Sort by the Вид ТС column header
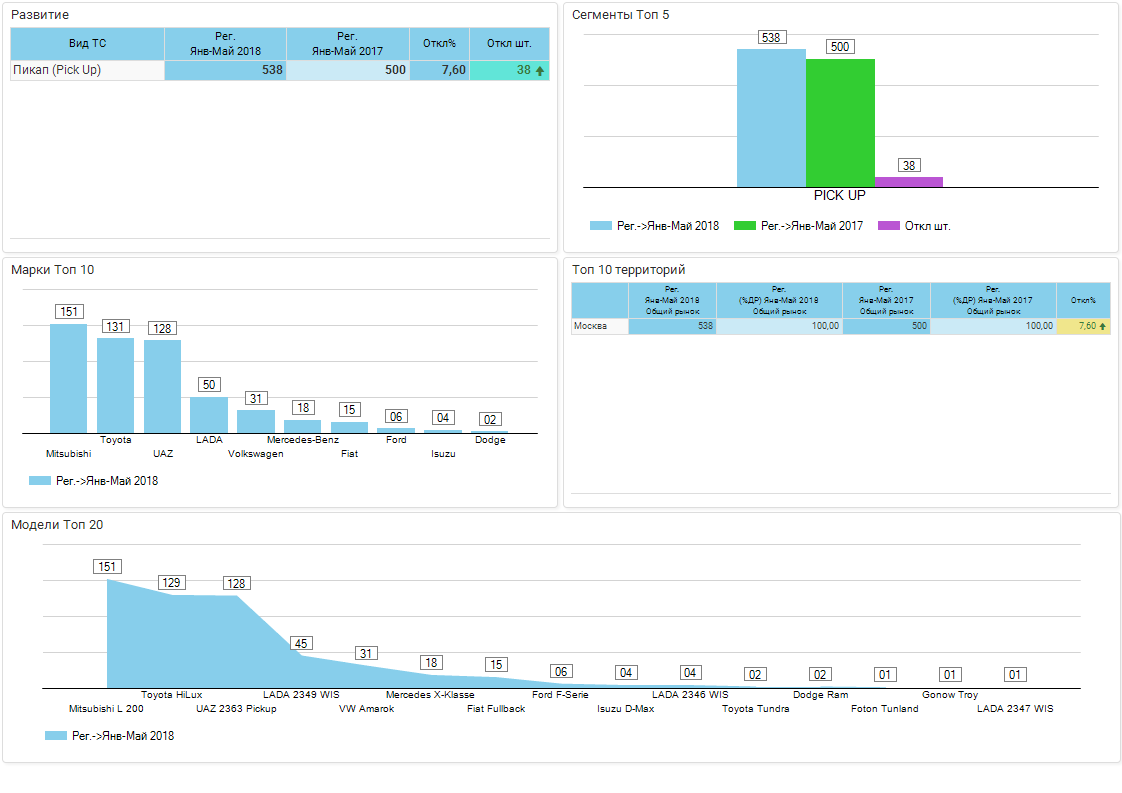The width and height of the screenshot is (1122, 793). [87, 43]
